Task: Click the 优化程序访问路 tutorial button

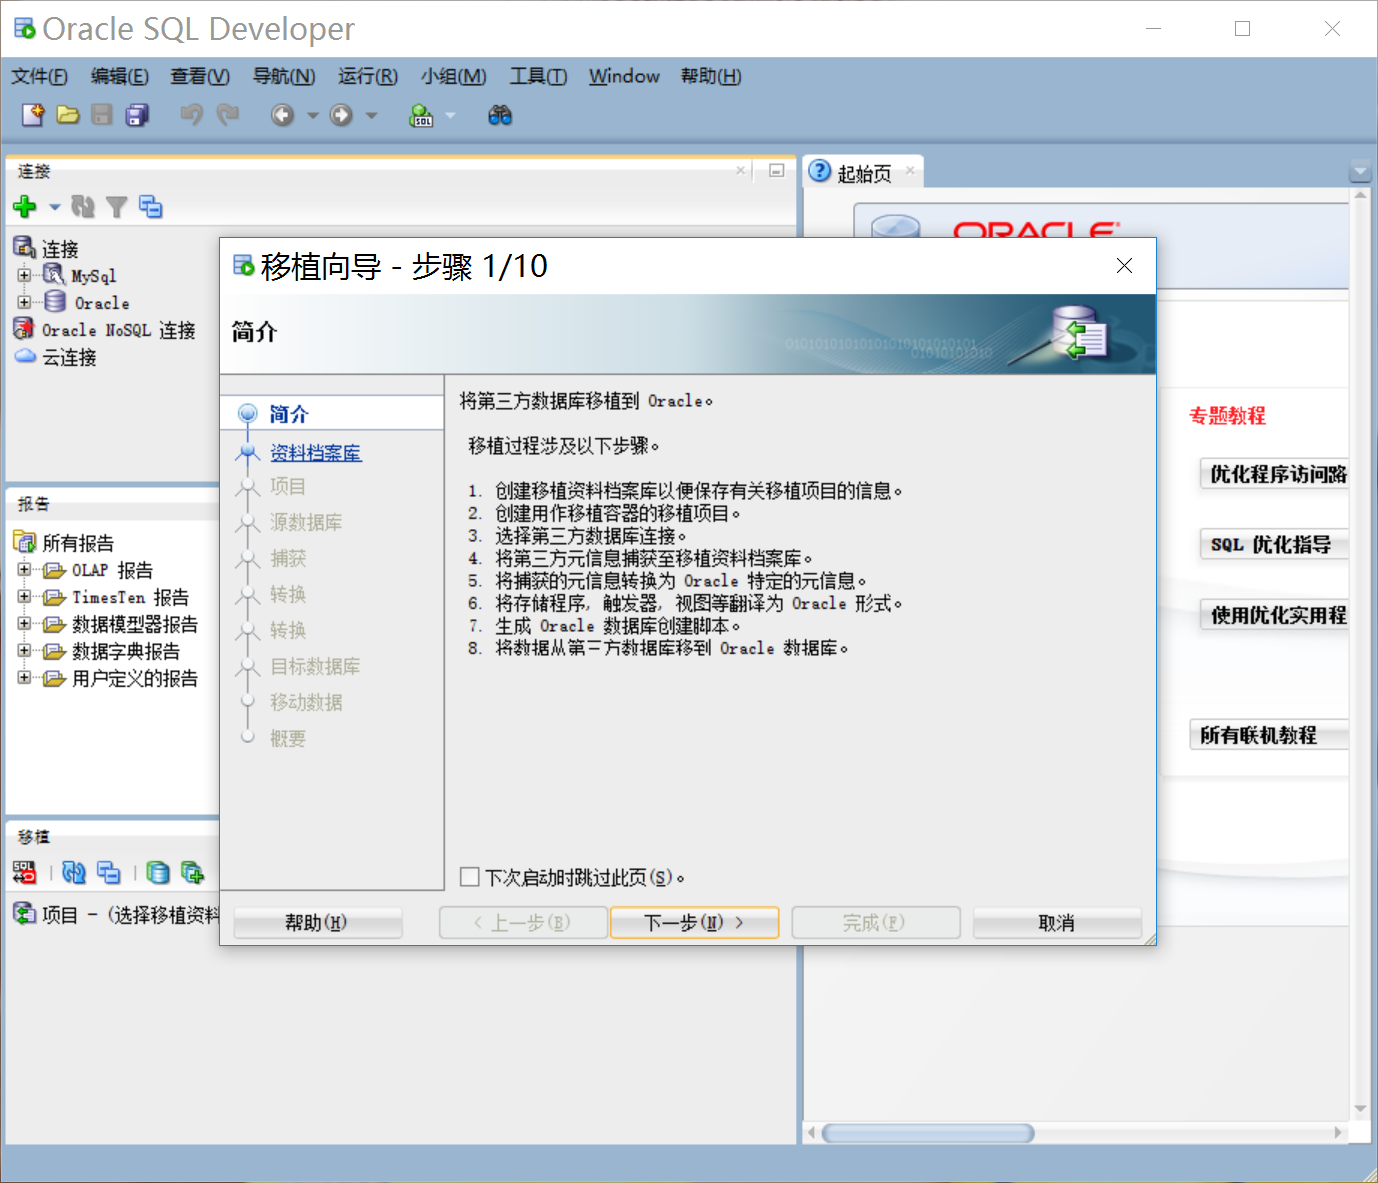Action: [1274, 473]
